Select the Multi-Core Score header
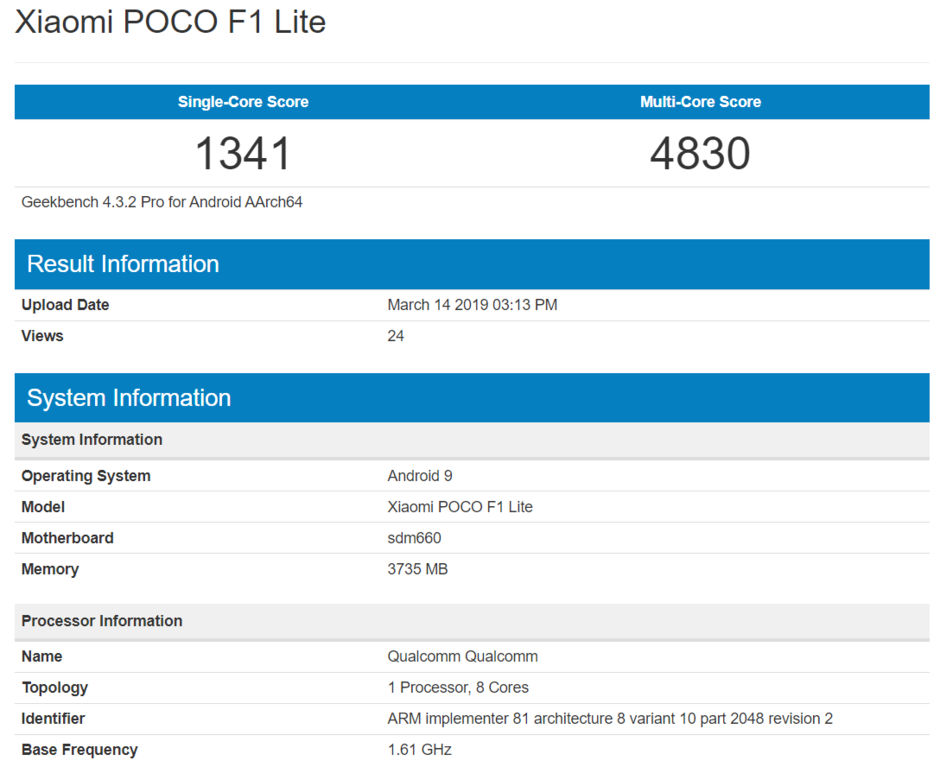The image size is (940, 767). coord(700,101)
